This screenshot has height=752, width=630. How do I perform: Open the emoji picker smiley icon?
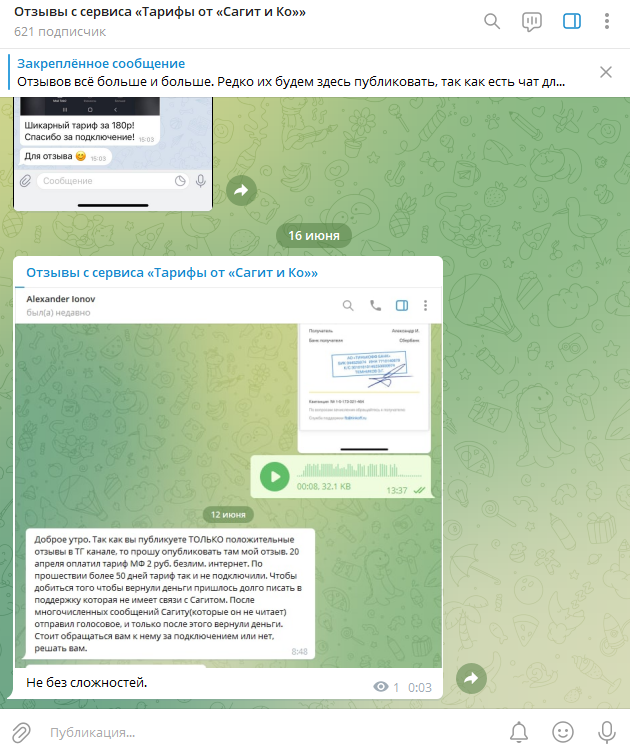(563, 732)
